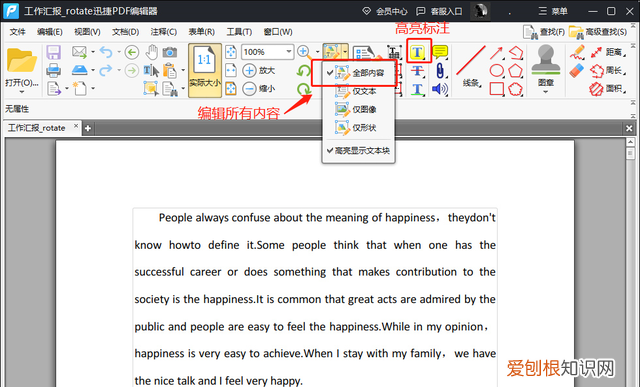This screenshot has height=387, width=640.
Task: Expand the redo history dropdown arrow
Action: click(119, 70)
